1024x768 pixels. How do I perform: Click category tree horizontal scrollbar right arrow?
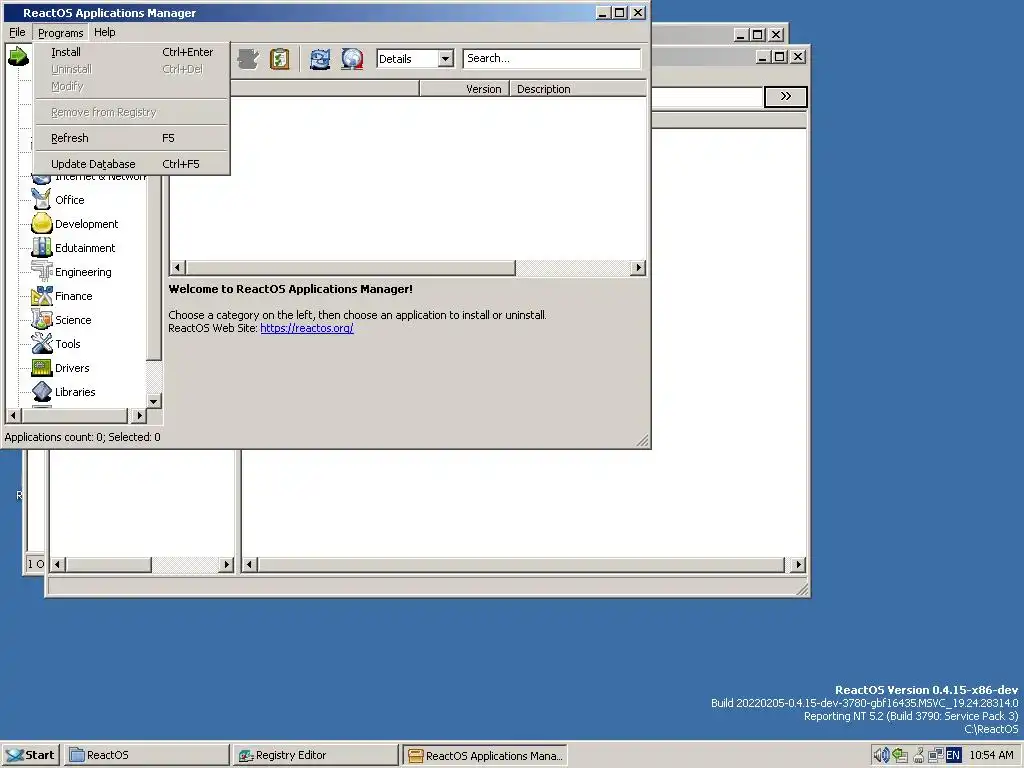coord(138,415)
